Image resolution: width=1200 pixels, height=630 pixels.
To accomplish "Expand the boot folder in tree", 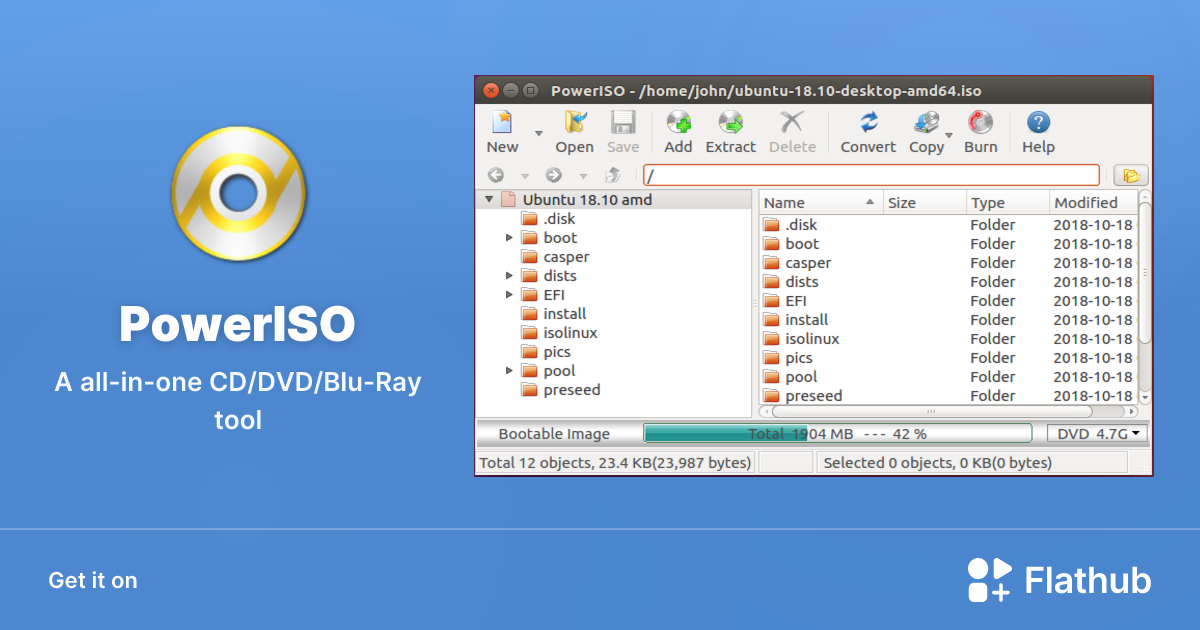I will click(x=509, y=238).
